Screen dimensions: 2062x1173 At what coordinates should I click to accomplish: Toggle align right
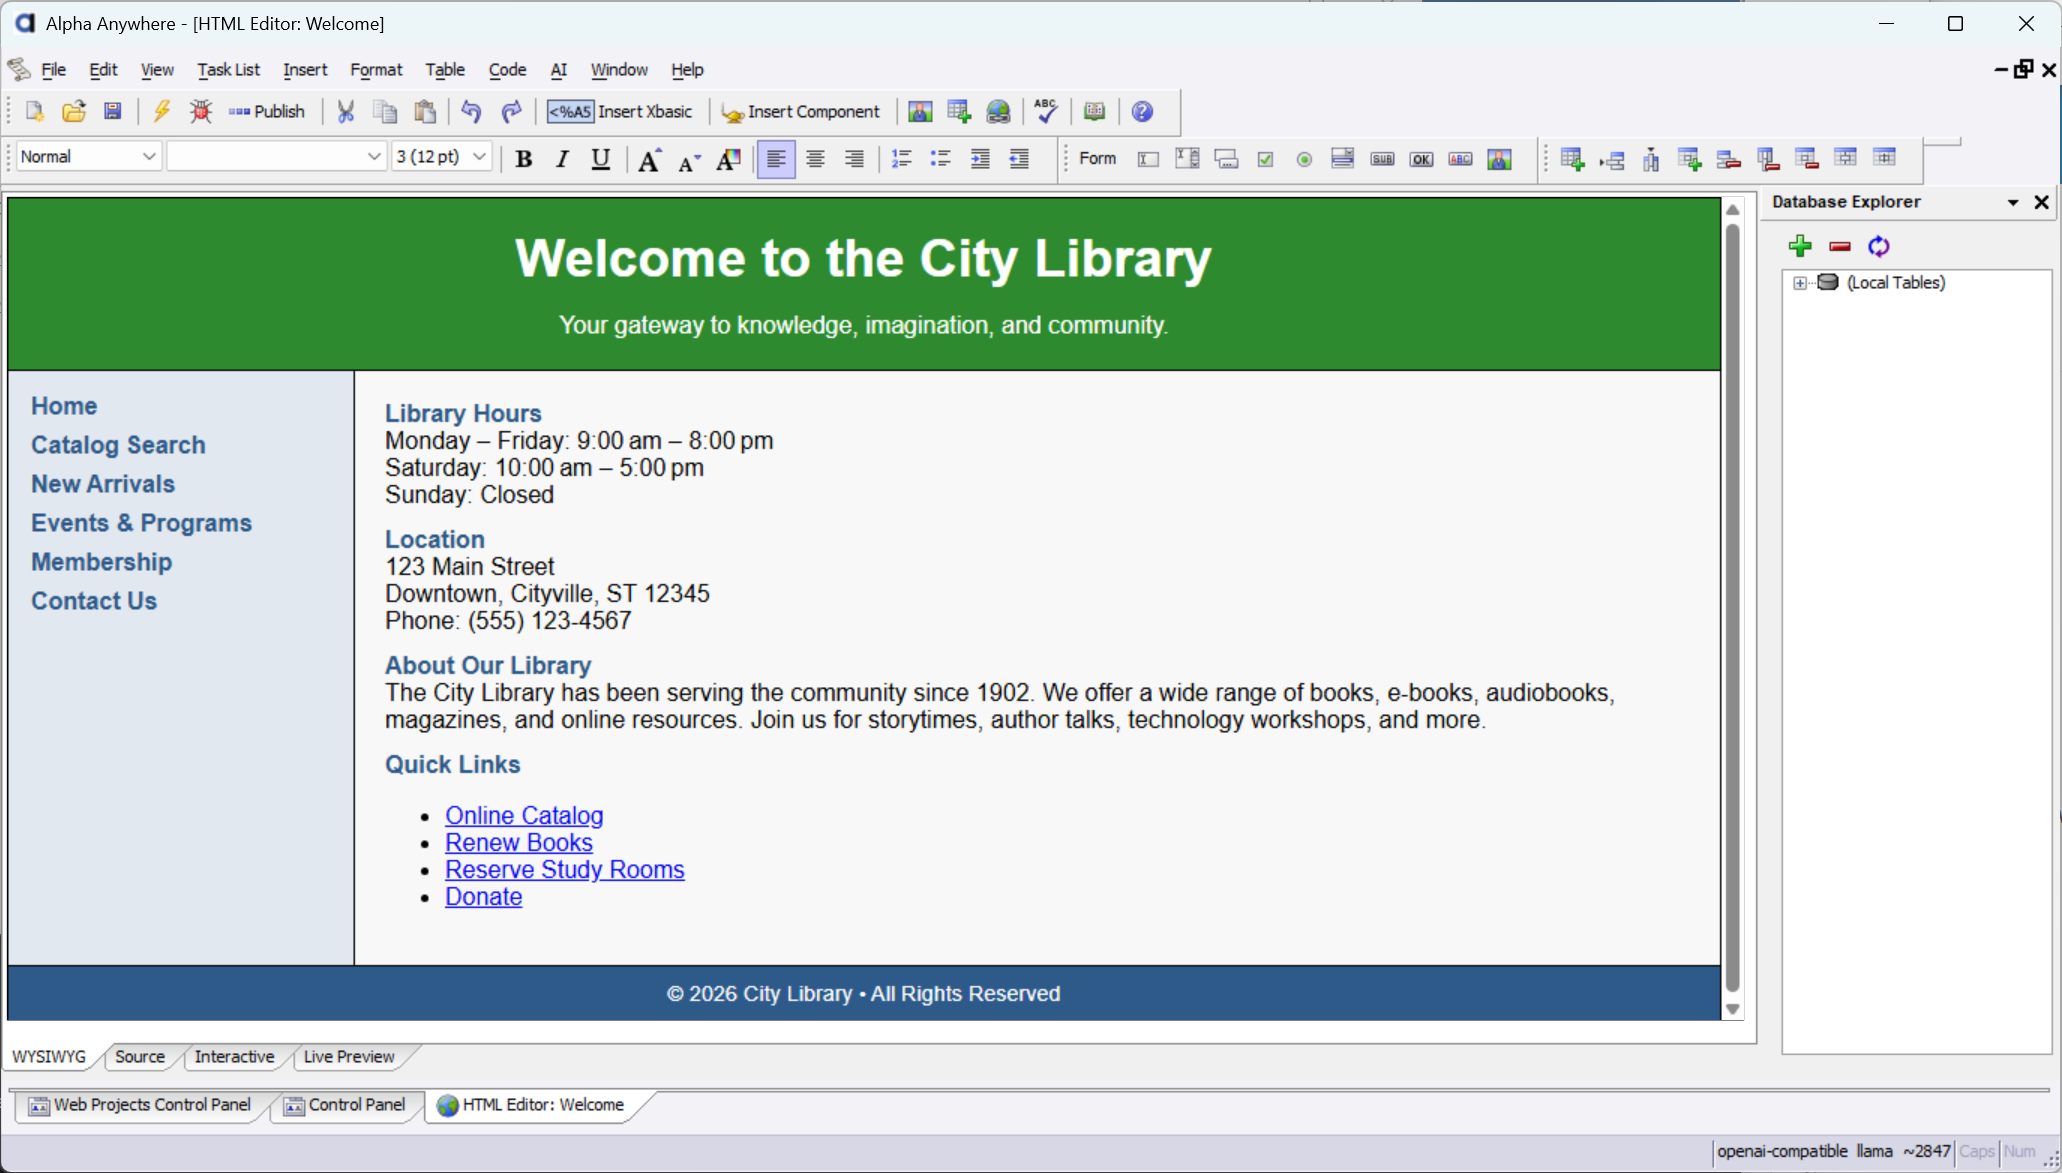click(854, 159)
